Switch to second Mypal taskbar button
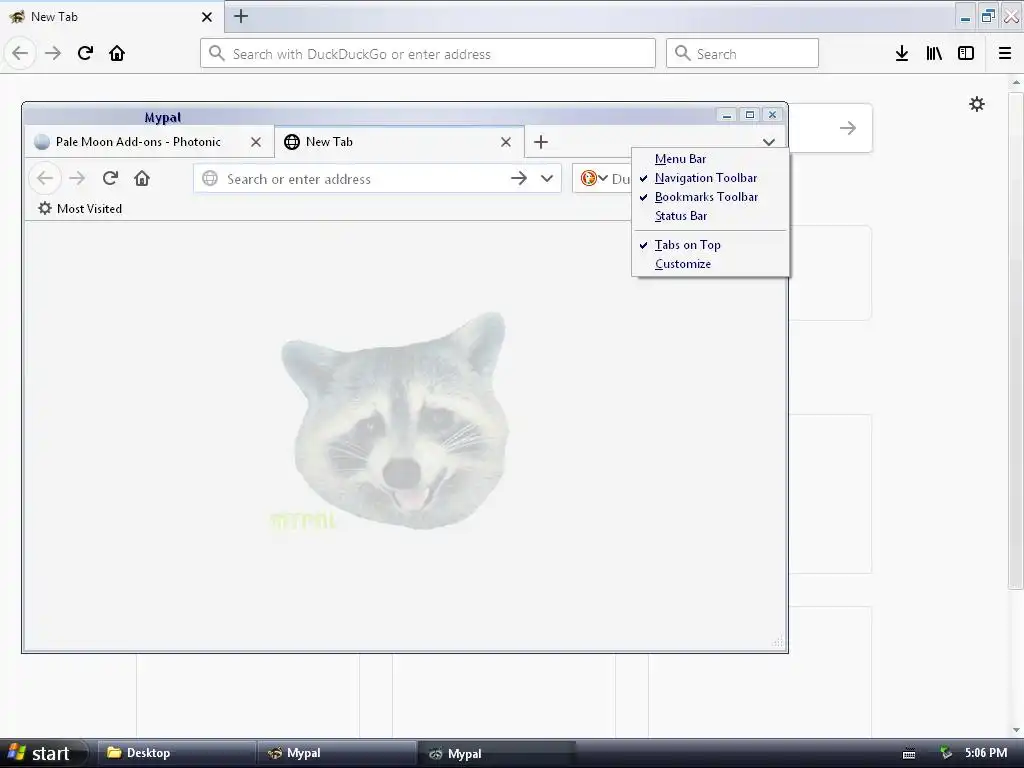Viewport: 1024px width, 768px height. click(x=497, y=754)
